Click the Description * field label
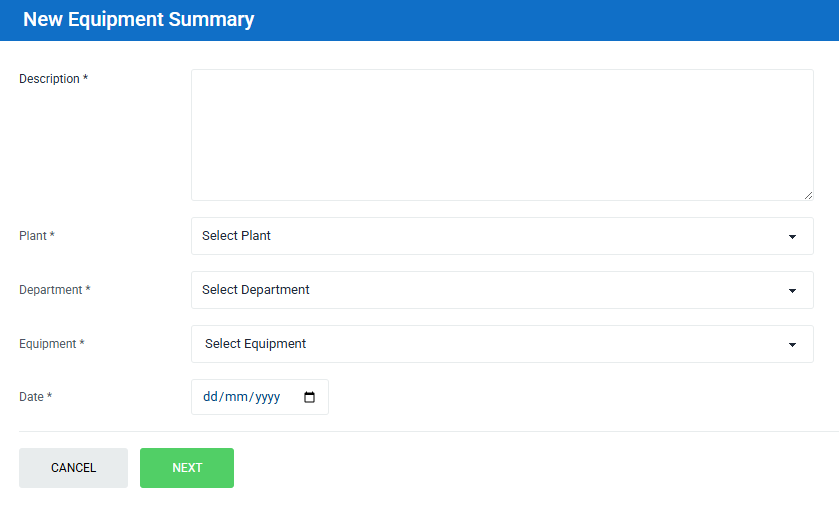The image size is (839, 513). click(x=53, y=79)
